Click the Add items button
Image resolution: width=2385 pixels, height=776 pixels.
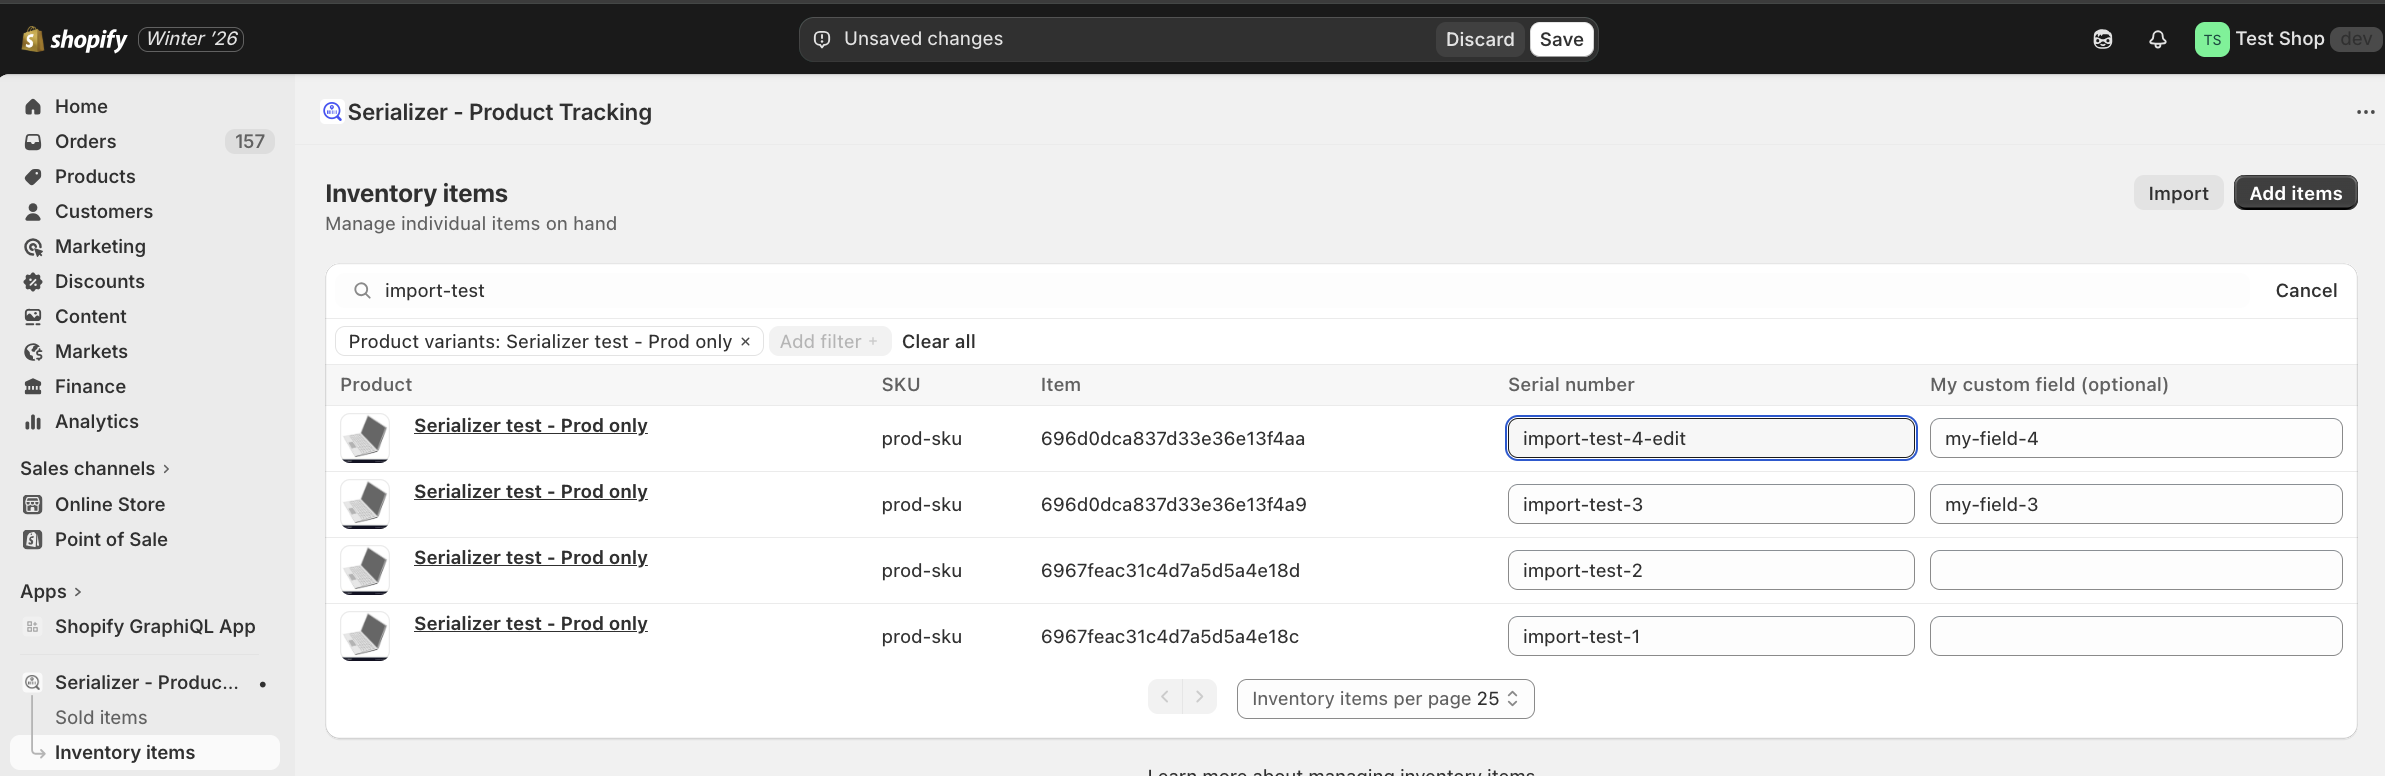[x=2294, y=193]
